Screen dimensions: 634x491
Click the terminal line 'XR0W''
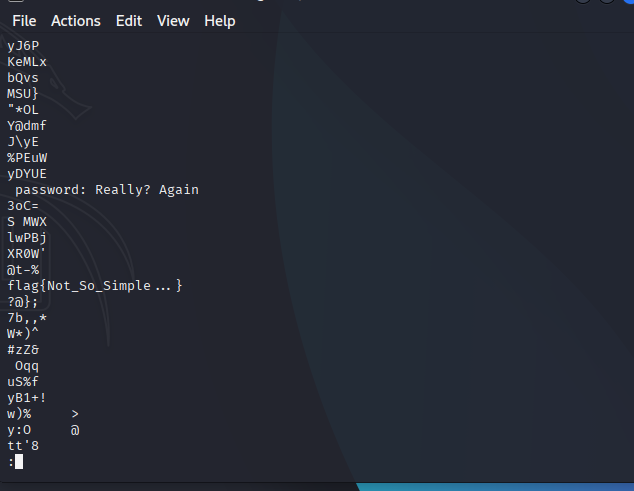coord(27,254)
